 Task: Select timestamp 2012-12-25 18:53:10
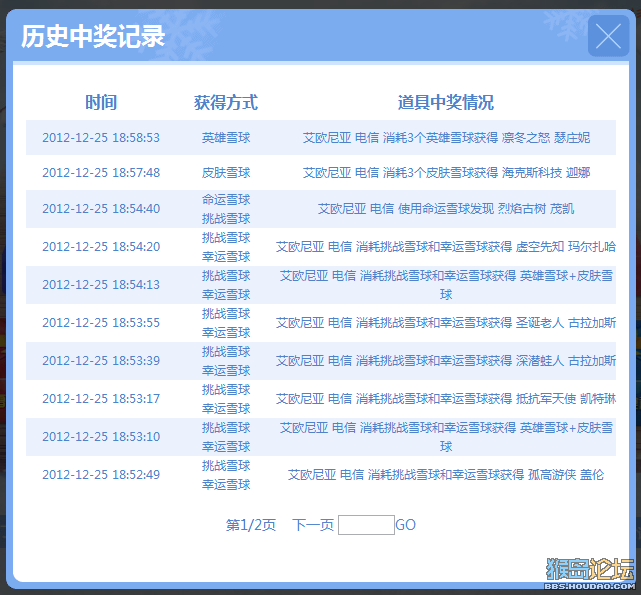[101, 437]
